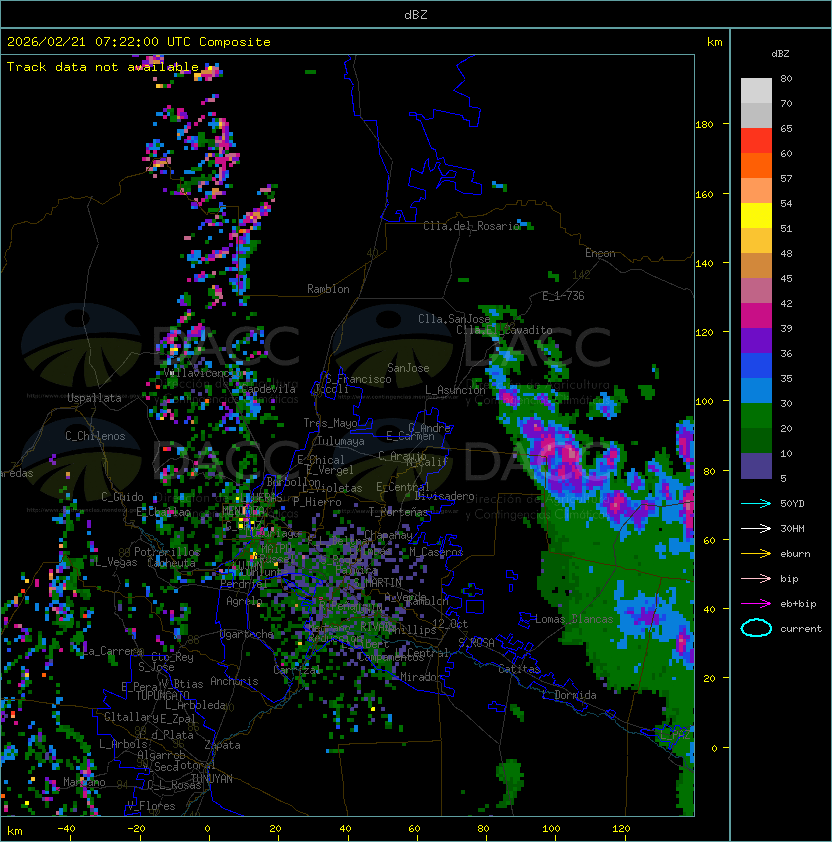Click the 'dBZ' title at the top
The width and height of the screenshot is (832, 842).
tap(416, 14)
